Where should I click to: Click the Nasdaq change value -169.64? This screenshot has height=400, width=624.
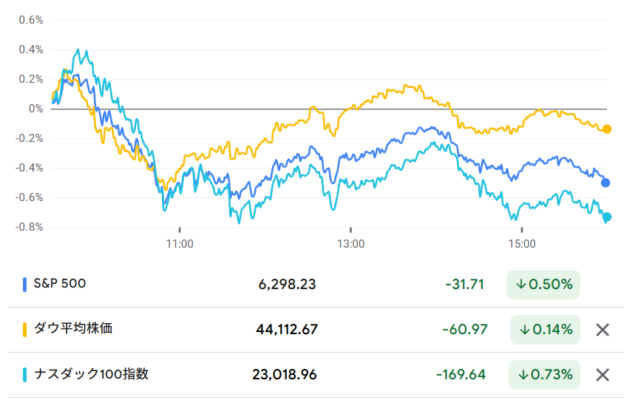point(461,375)
